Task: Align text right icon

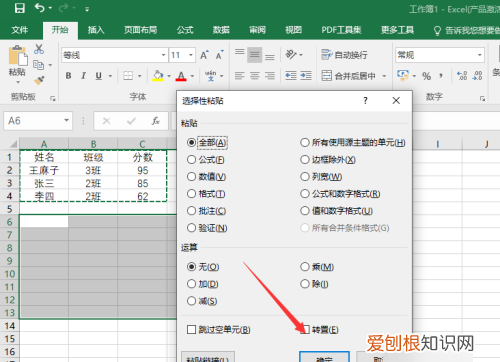Action: (270, 76)
